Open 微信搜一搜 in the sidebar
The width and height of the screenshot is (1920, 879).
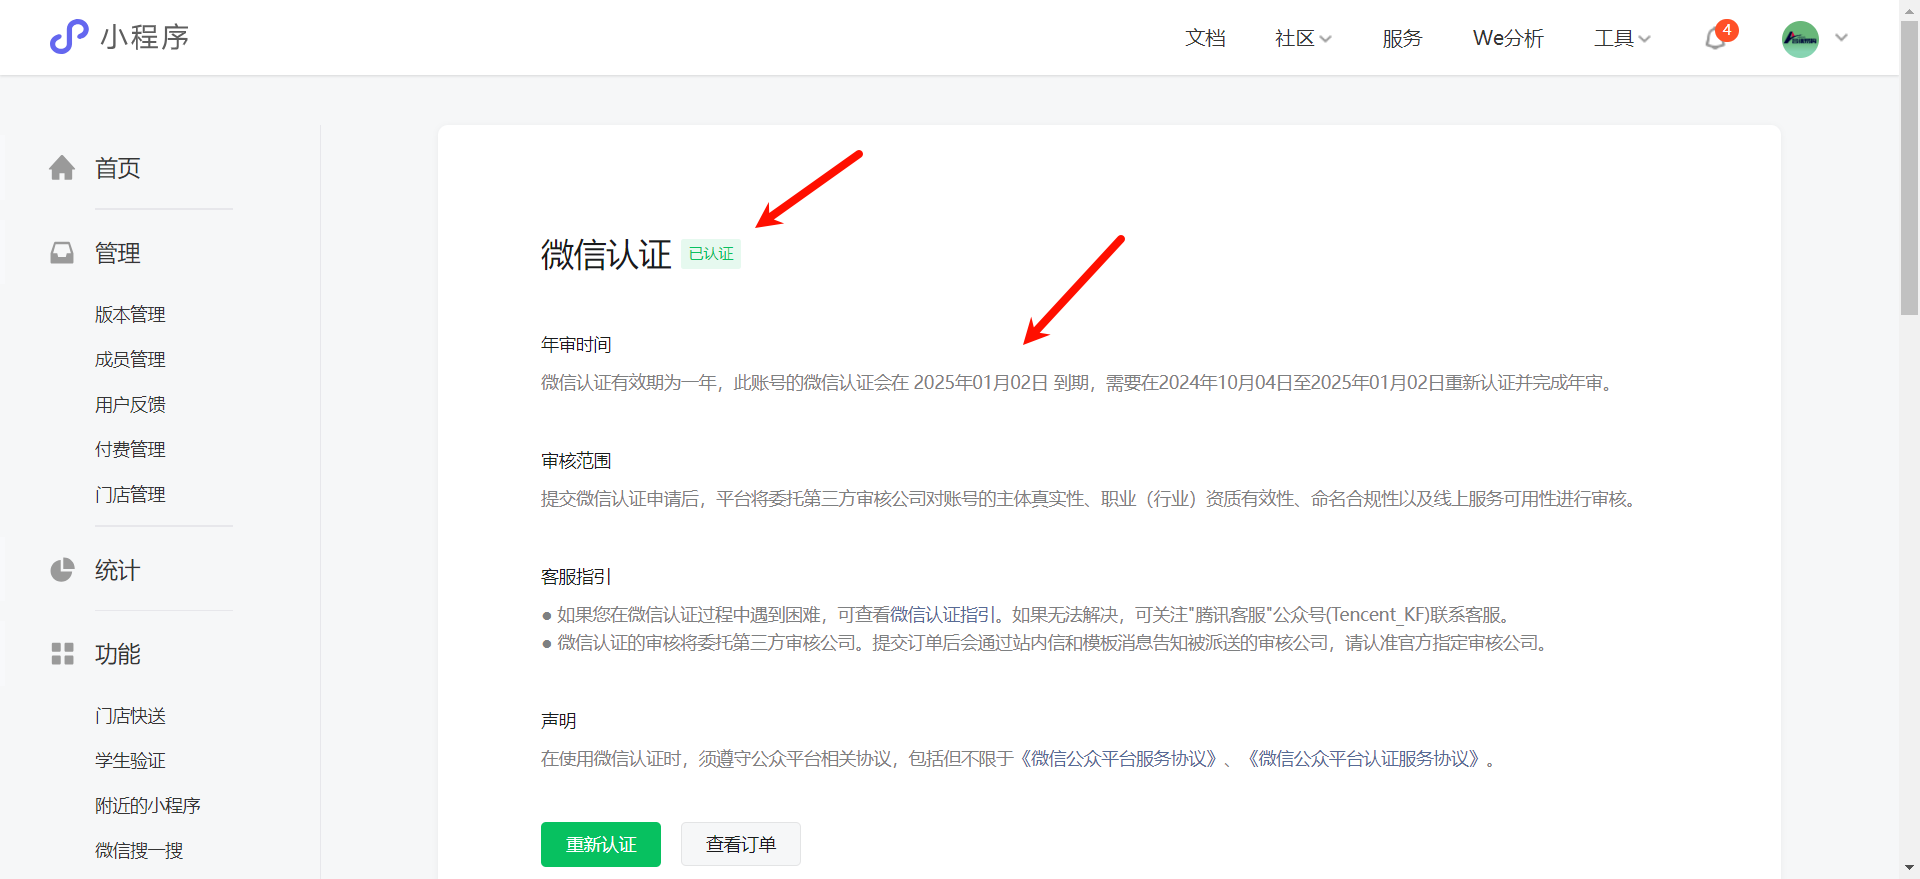point(139,851)
